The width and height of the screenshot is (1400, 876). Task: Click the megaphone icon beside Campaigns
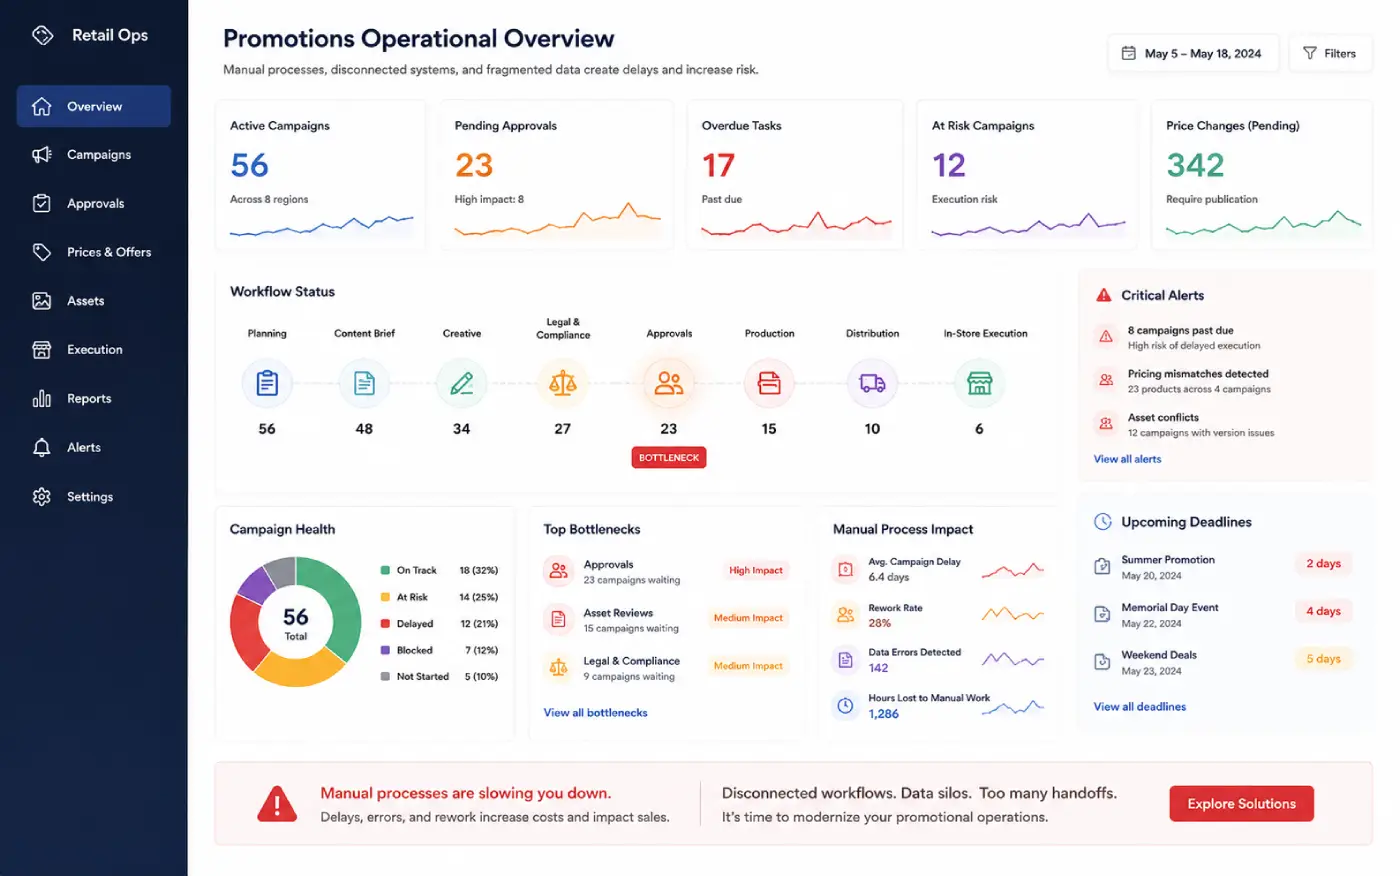[42, 155]
